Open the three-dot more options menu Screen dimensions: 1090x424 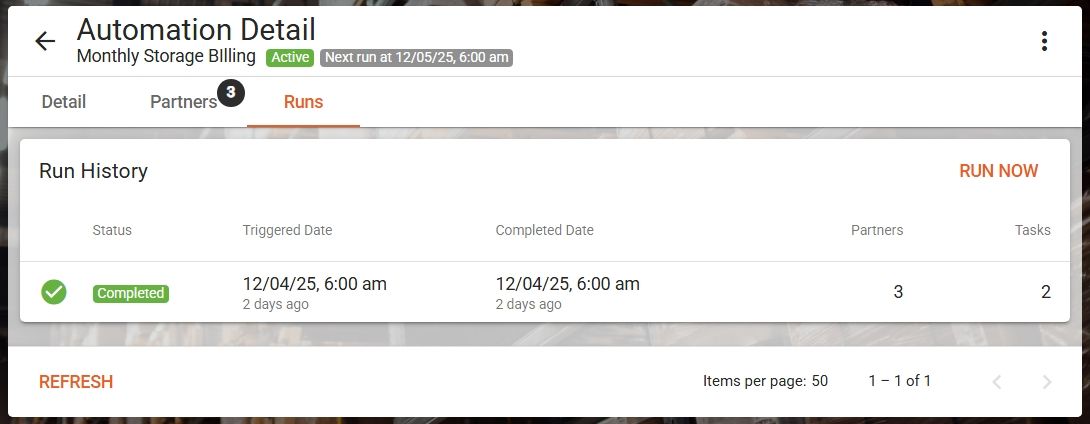coord(1044,41)
